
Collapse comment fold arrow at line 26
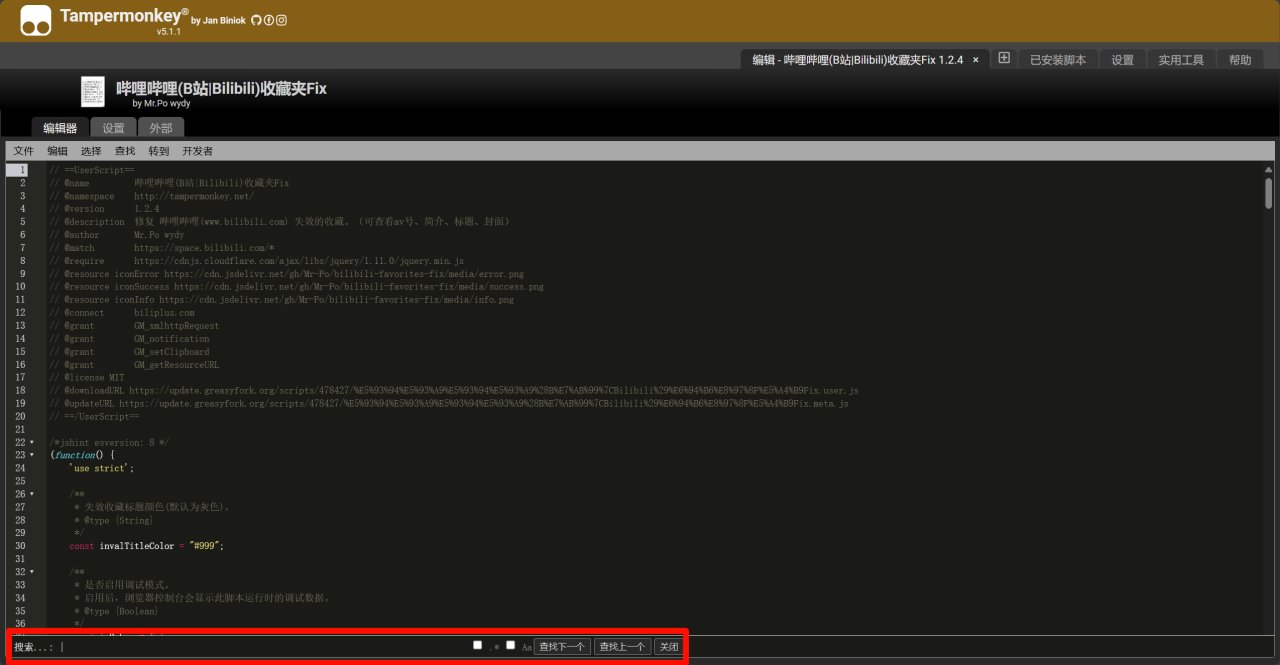[32, 494]
